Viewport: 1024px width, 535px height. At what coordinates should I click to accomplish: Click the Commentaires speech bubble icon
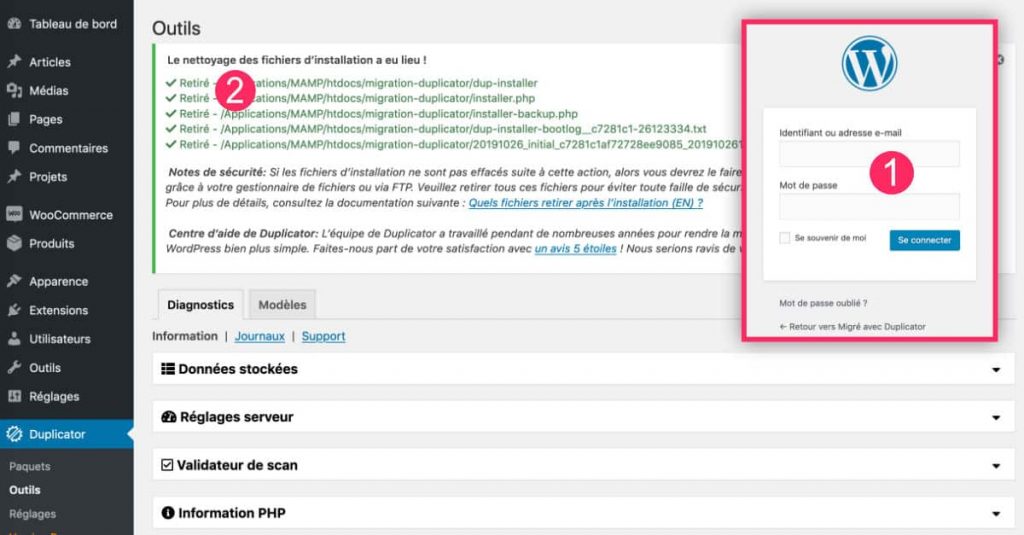point(14,148)
